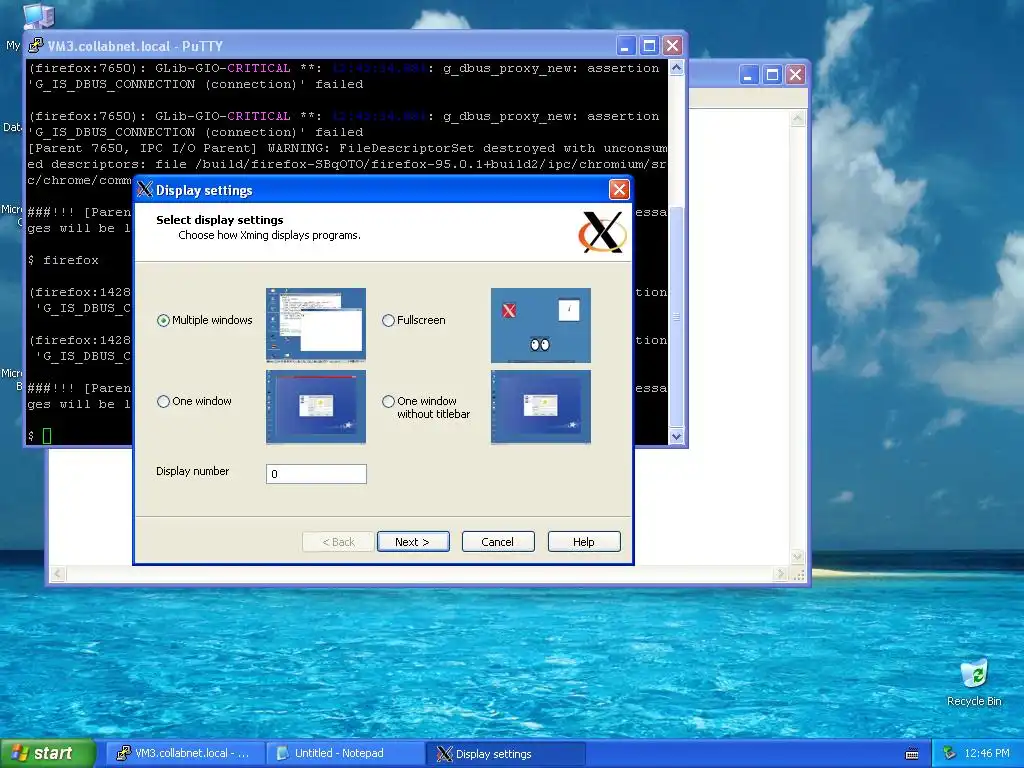Minimize the PuTTY window
The height and width of the screenshot is (768, 1024).
(x=626, y=46)
